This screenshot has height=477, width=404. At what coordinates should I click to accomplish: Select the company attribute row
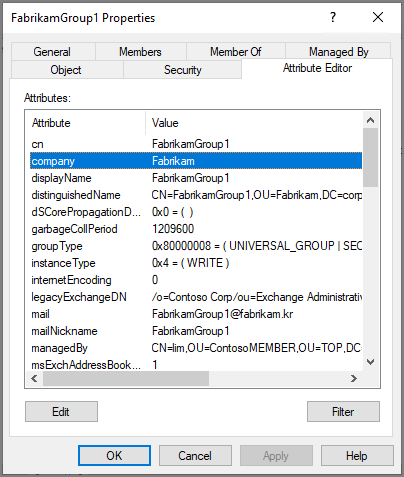[196, 161]
